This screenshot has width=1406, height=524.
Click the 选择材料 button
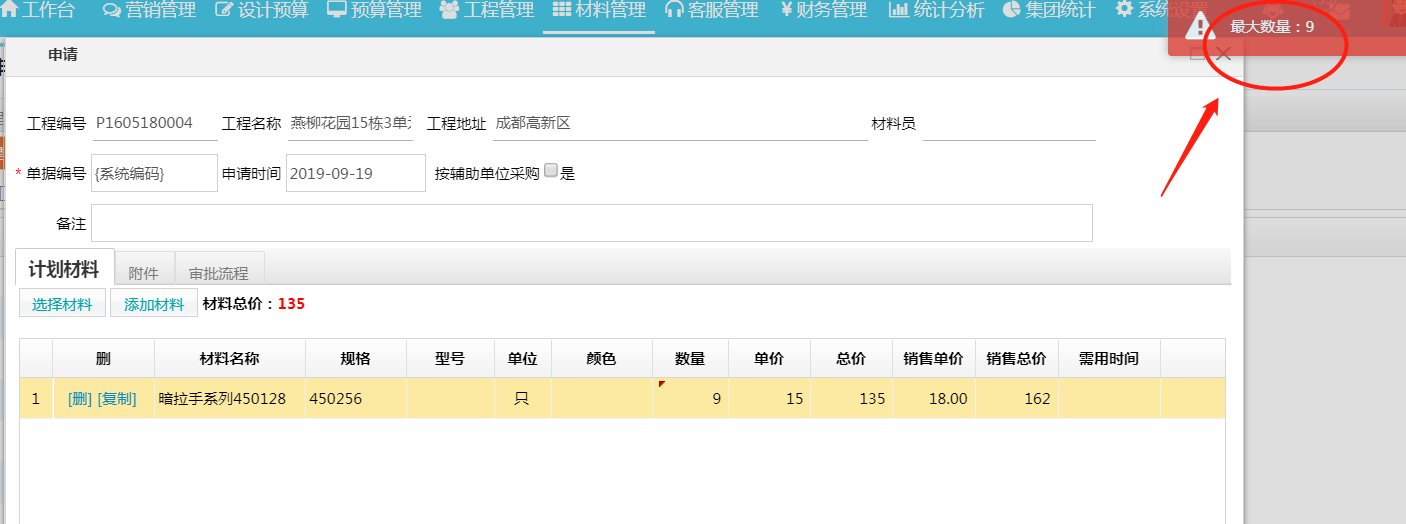point(62,305)
